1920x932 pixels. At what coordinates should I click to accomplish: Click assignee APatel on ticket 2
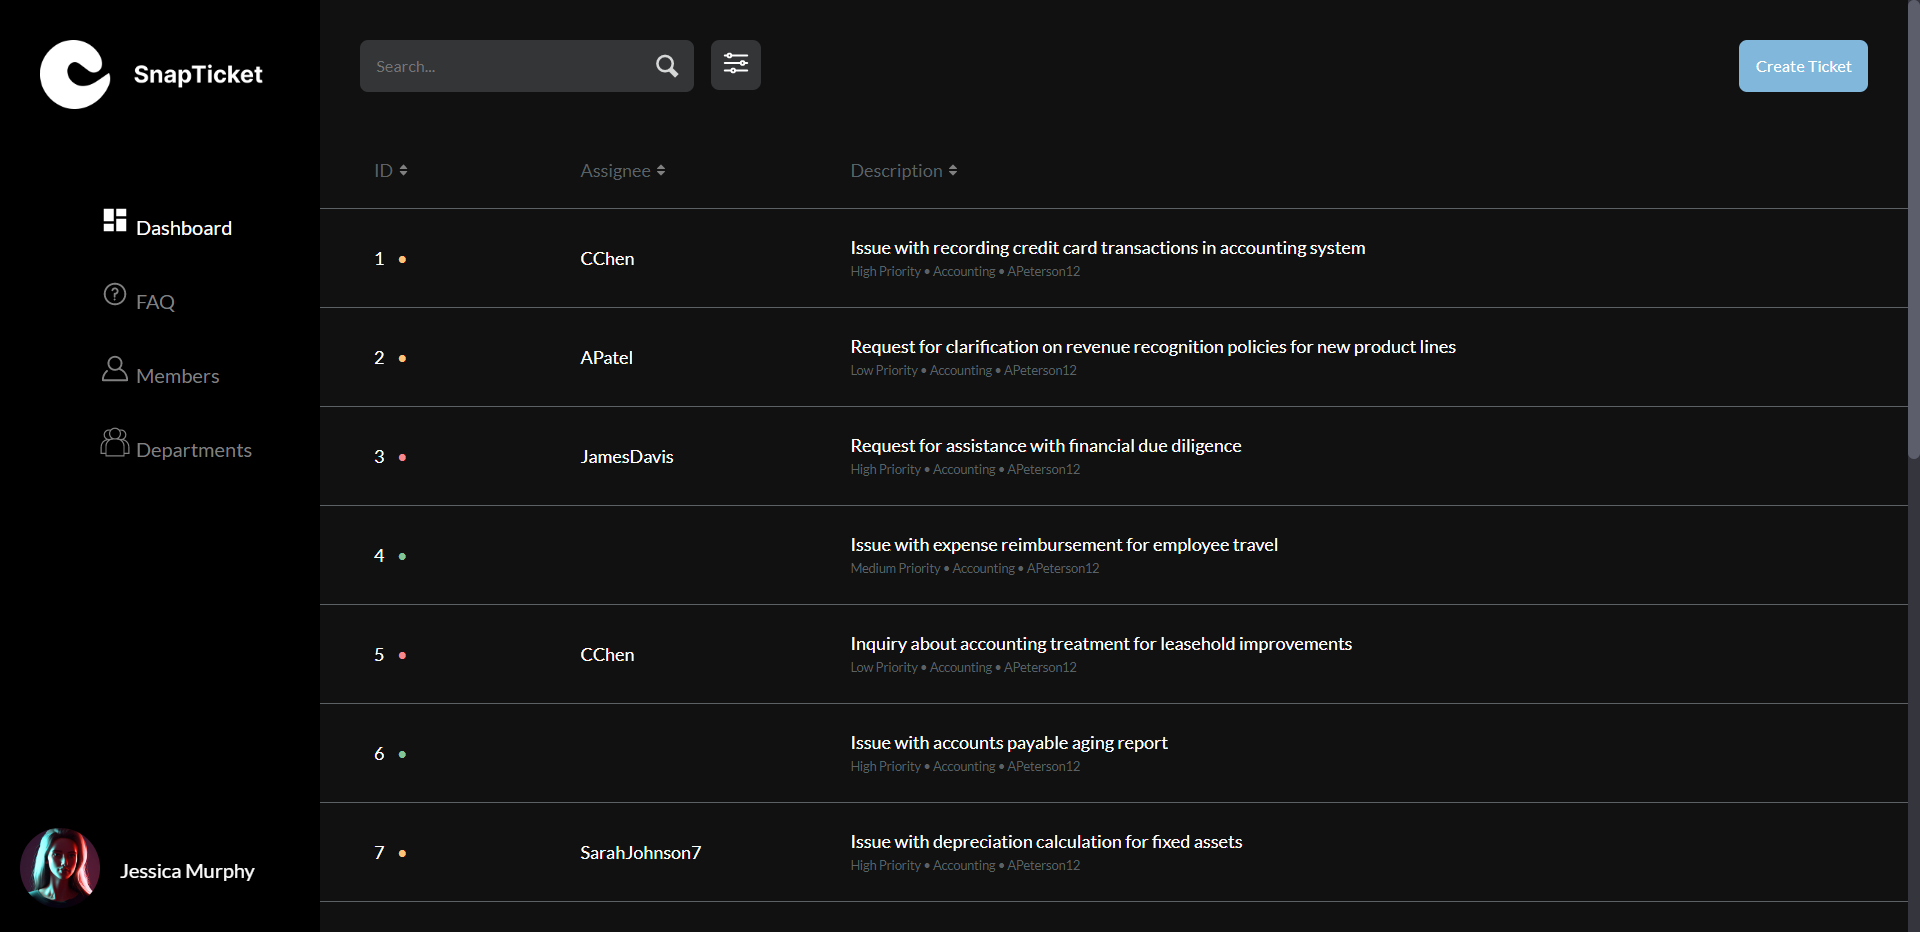tap(606, 358)
